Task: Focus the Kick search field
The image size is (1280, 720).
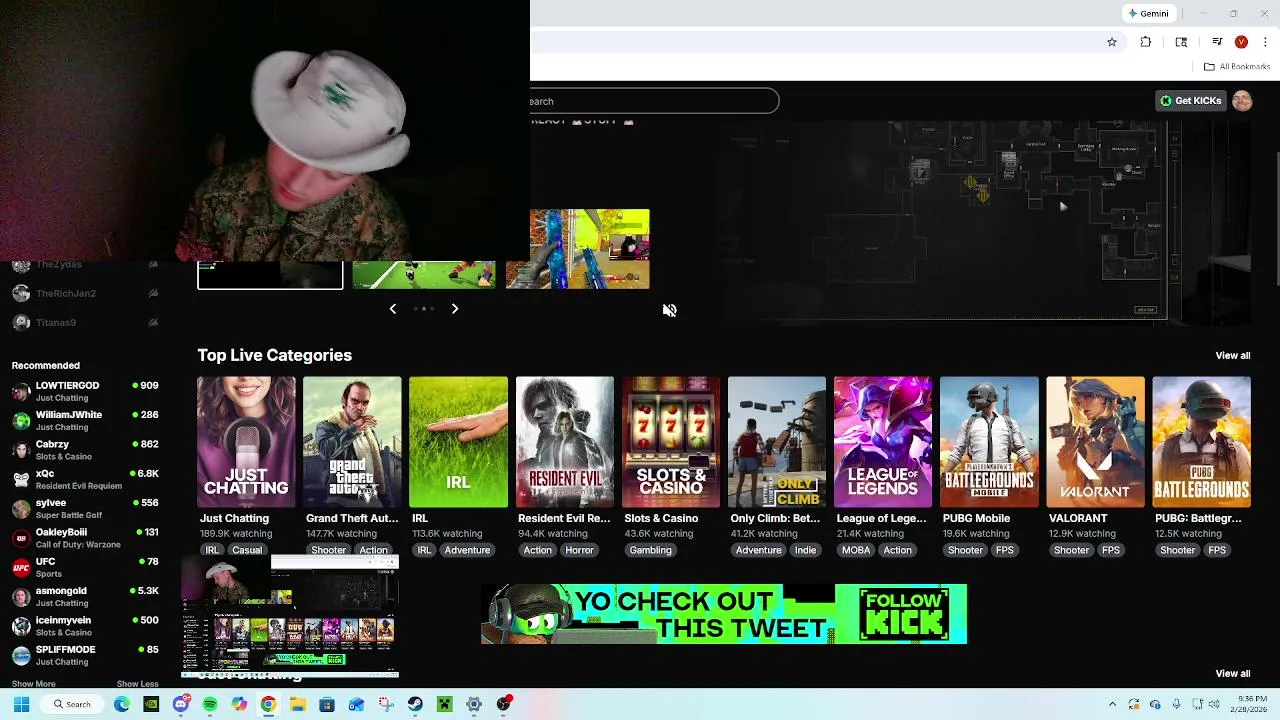Action: point(654,101)
